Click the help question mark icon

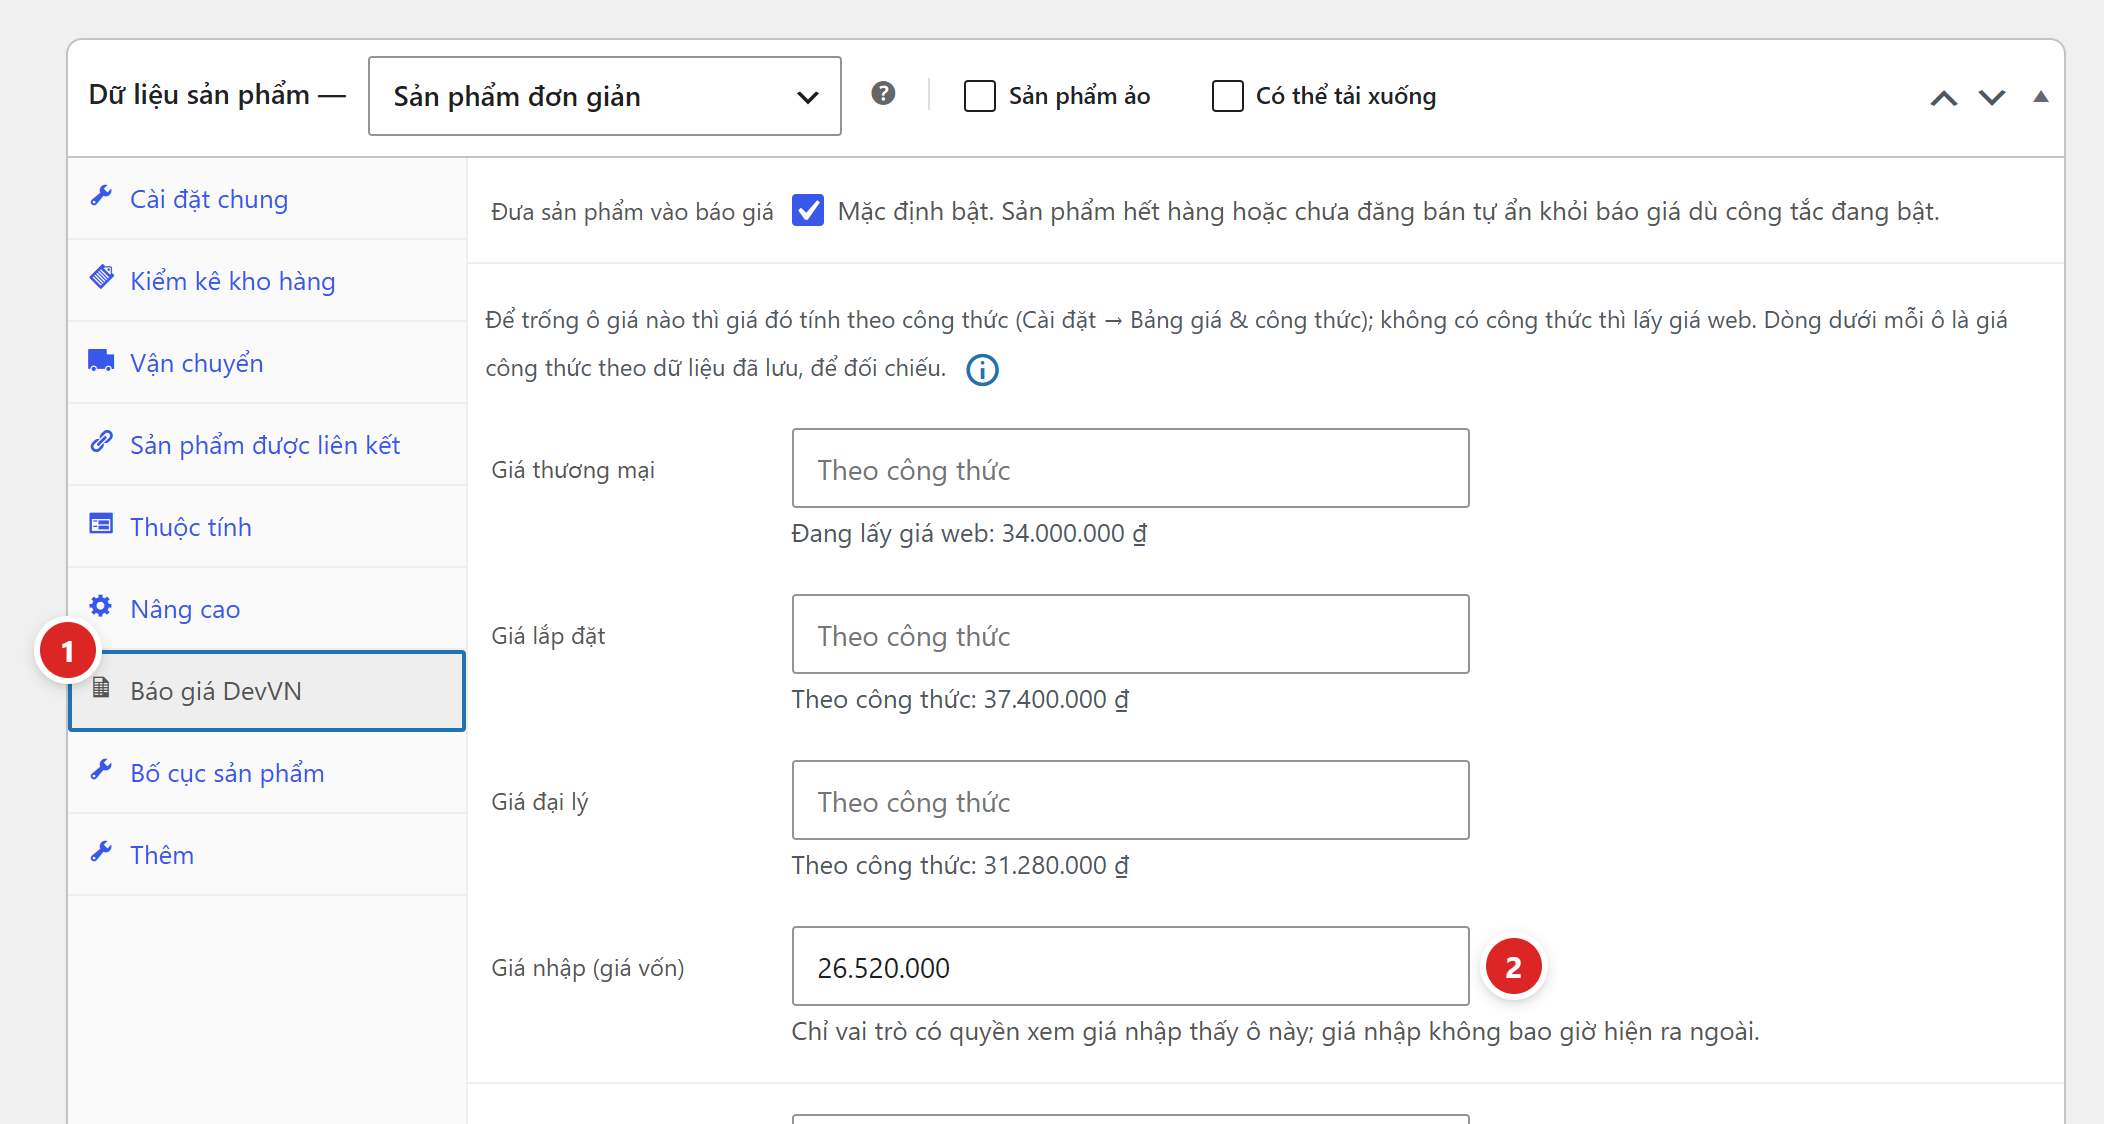click(x=883, y=94)
